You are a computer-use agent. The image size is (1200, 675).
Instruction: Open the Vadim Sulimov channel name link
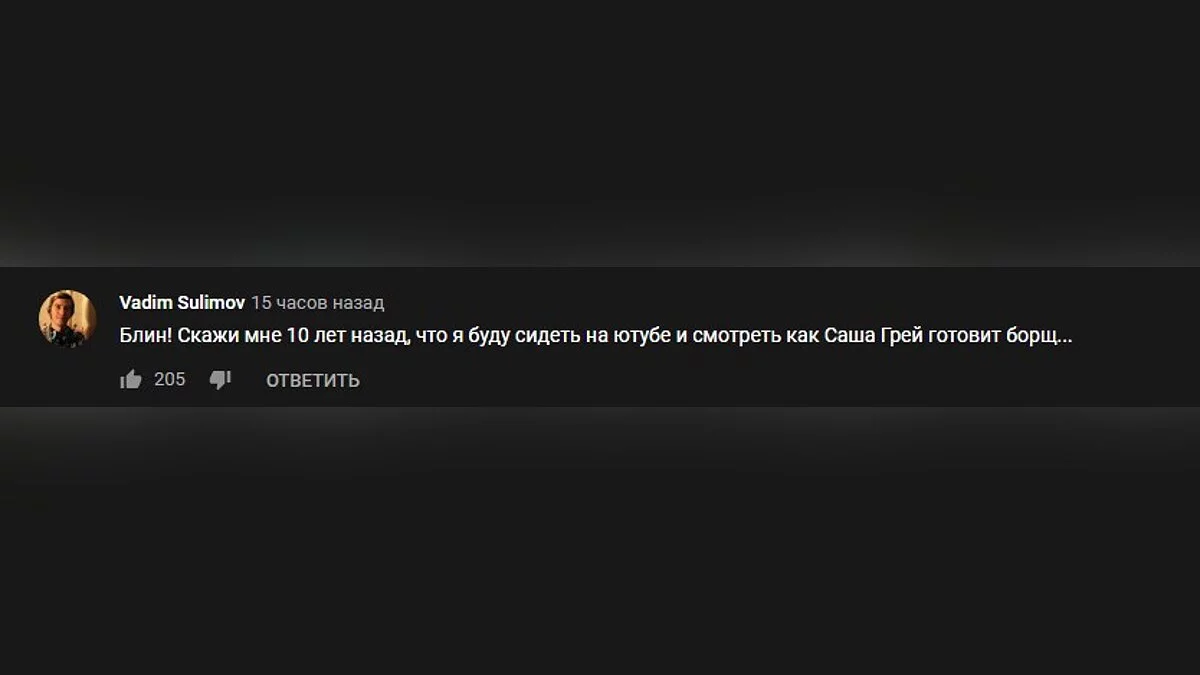point(182,302)
